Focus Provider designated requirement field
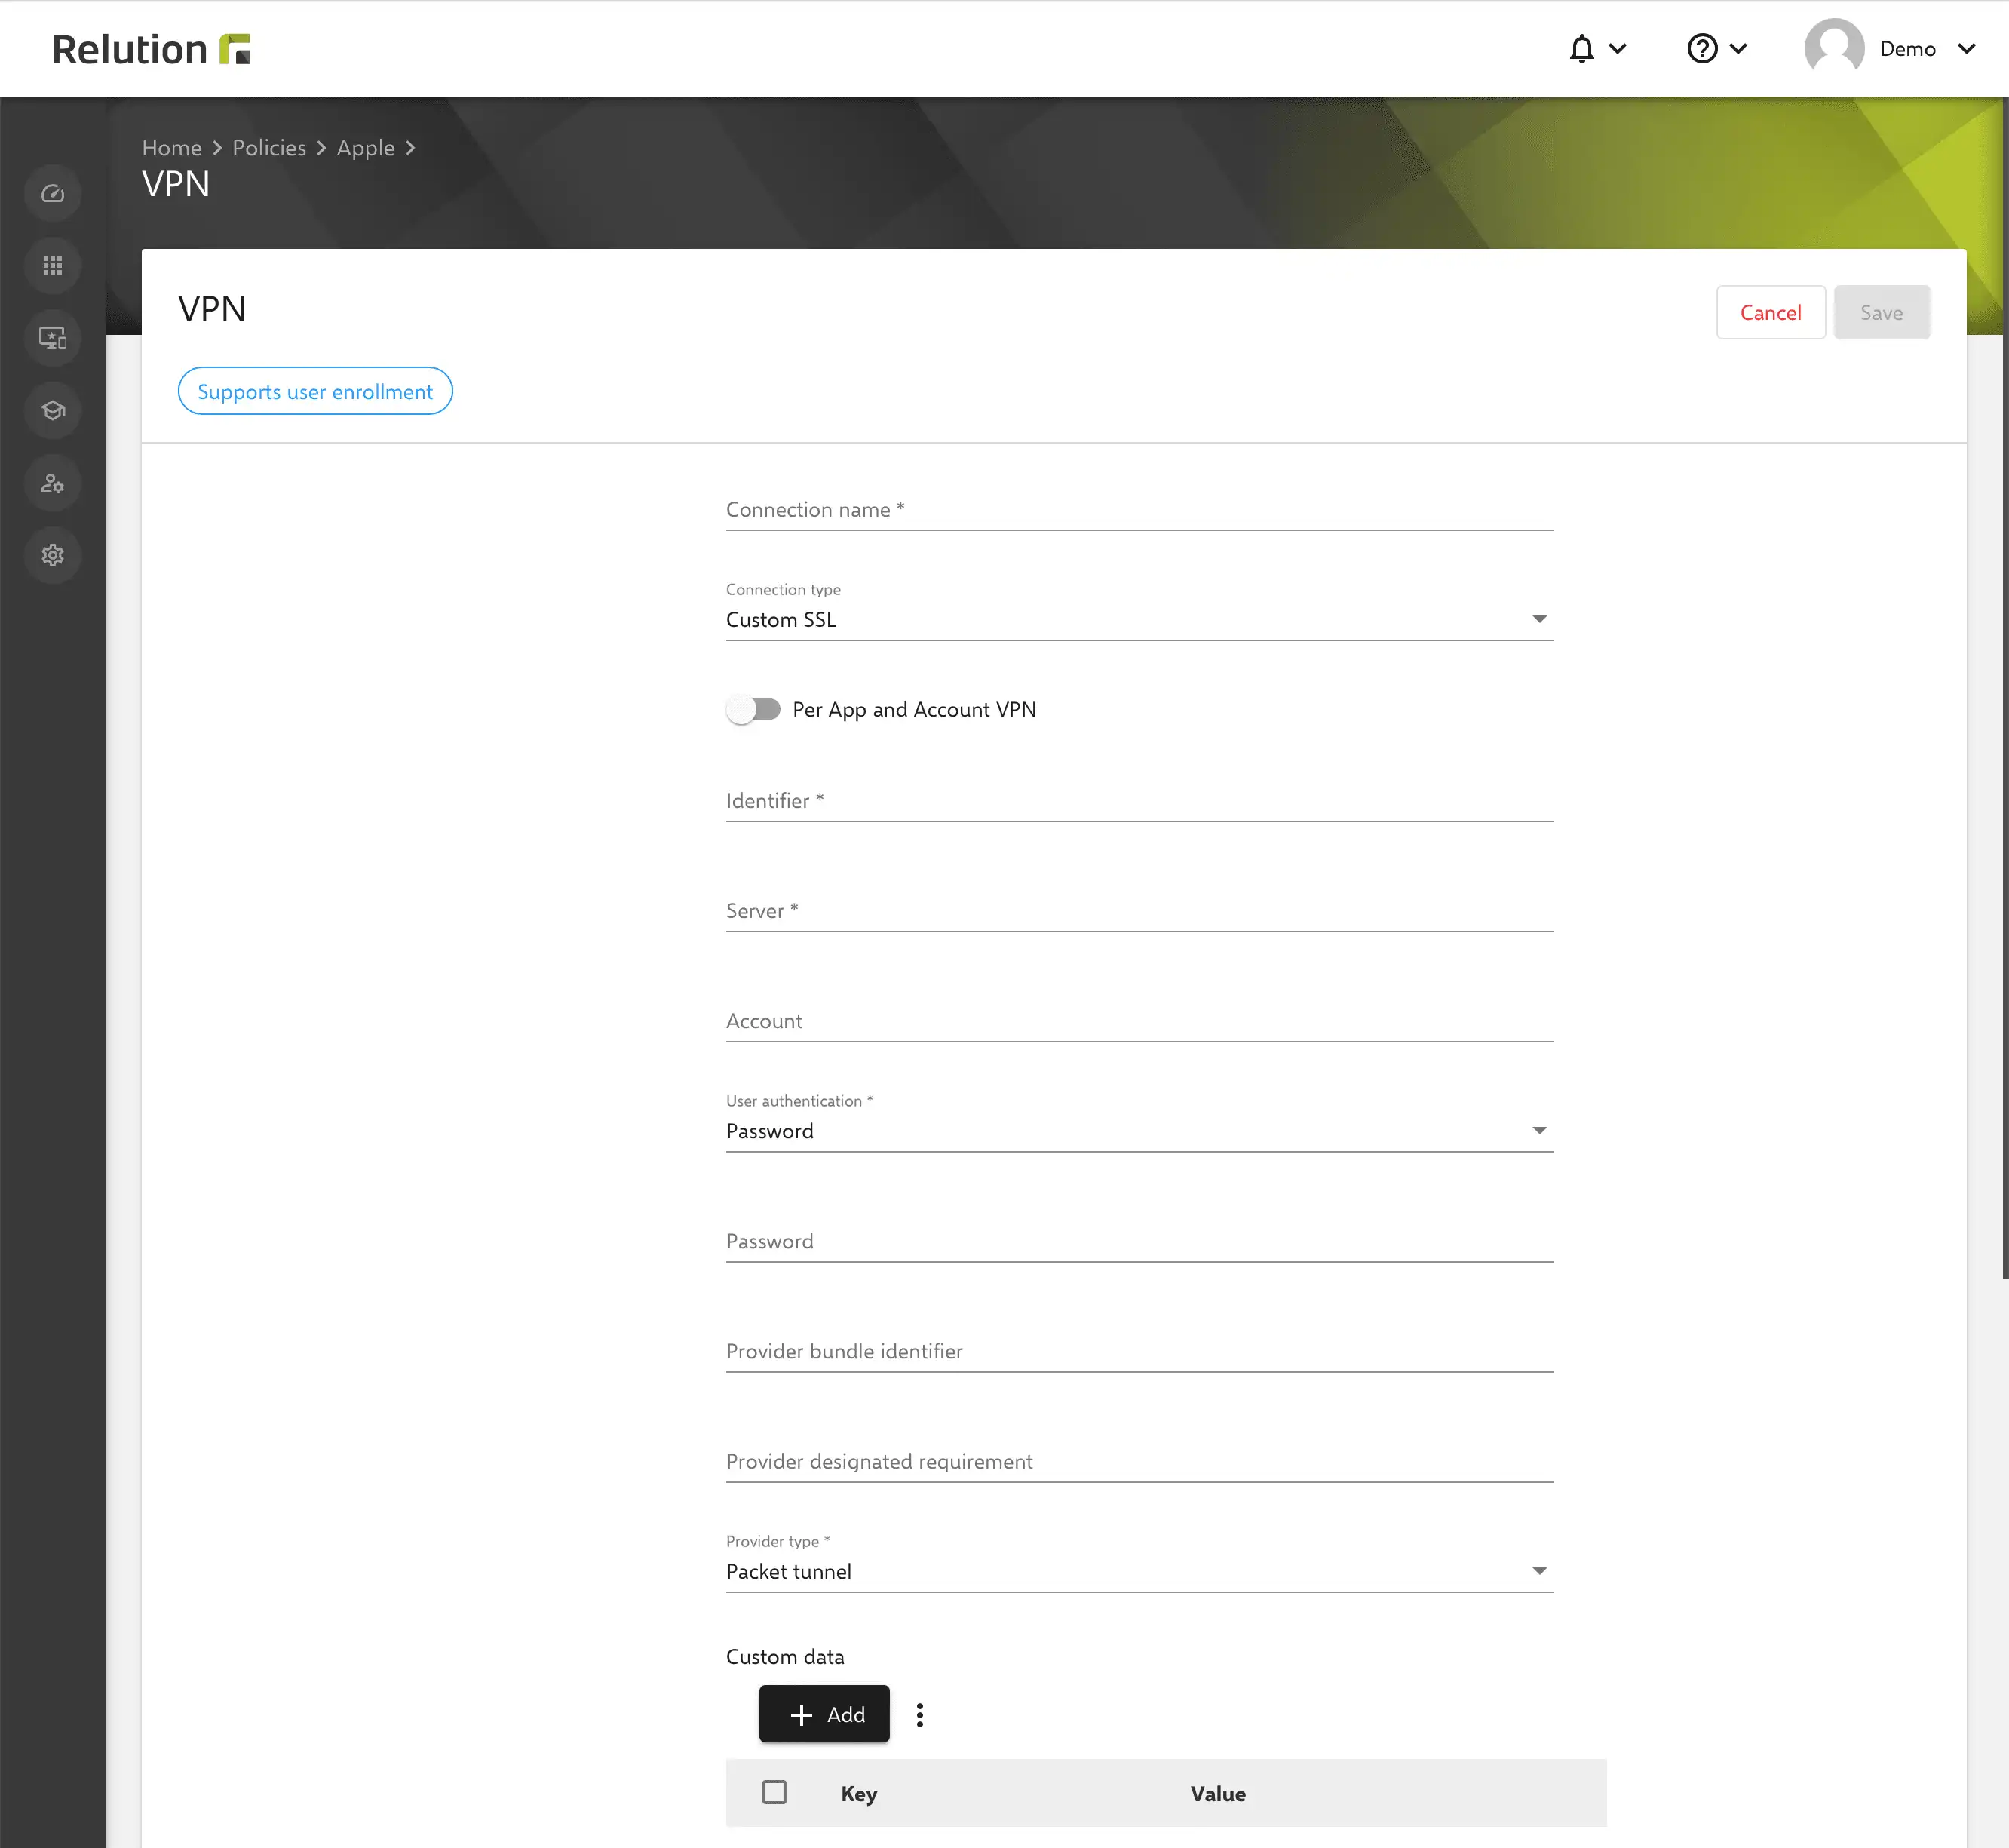The height and width of the screenshot is (1848, 2009). [x=1139, y=1462]
